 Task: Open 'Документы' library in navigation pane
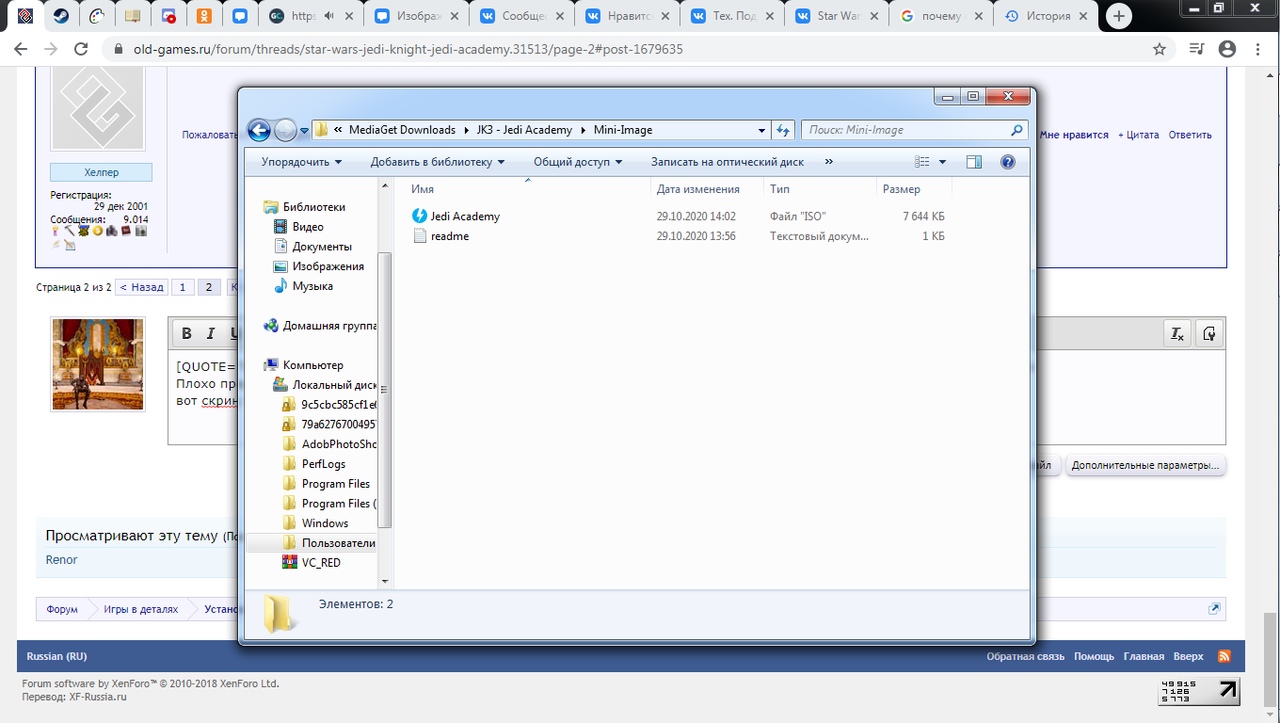tap(321, 247)
